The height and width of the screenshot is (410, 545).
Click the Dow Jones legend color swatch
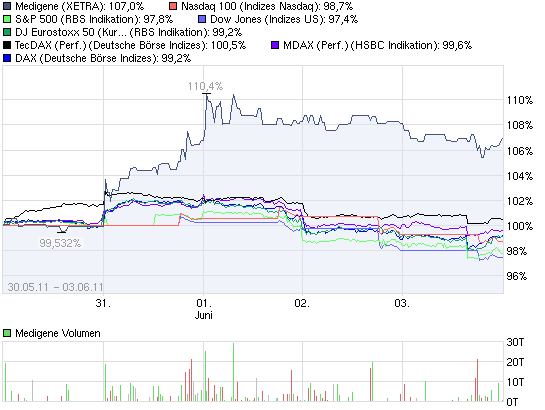202,19
